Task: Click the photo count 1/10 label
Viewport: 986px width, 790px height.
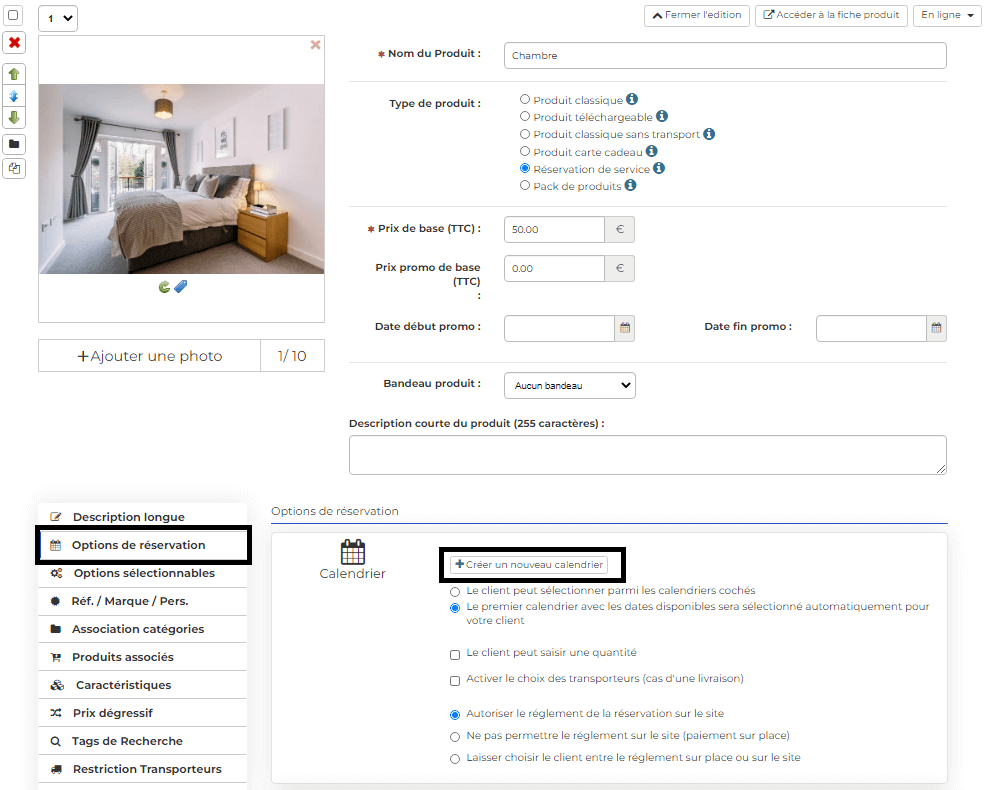Action: coord(292,356)
